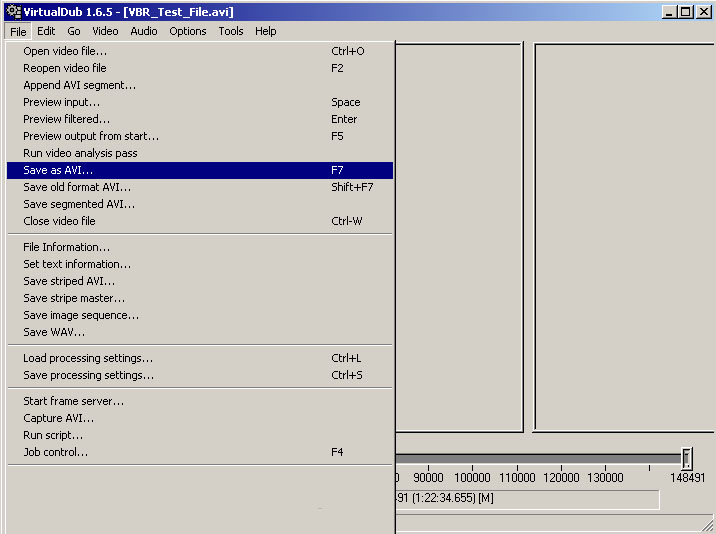Image resolution: width=716 pixels, height=534 pixels.
Task: Open the Go menu
Action: [x=74, y=31]
